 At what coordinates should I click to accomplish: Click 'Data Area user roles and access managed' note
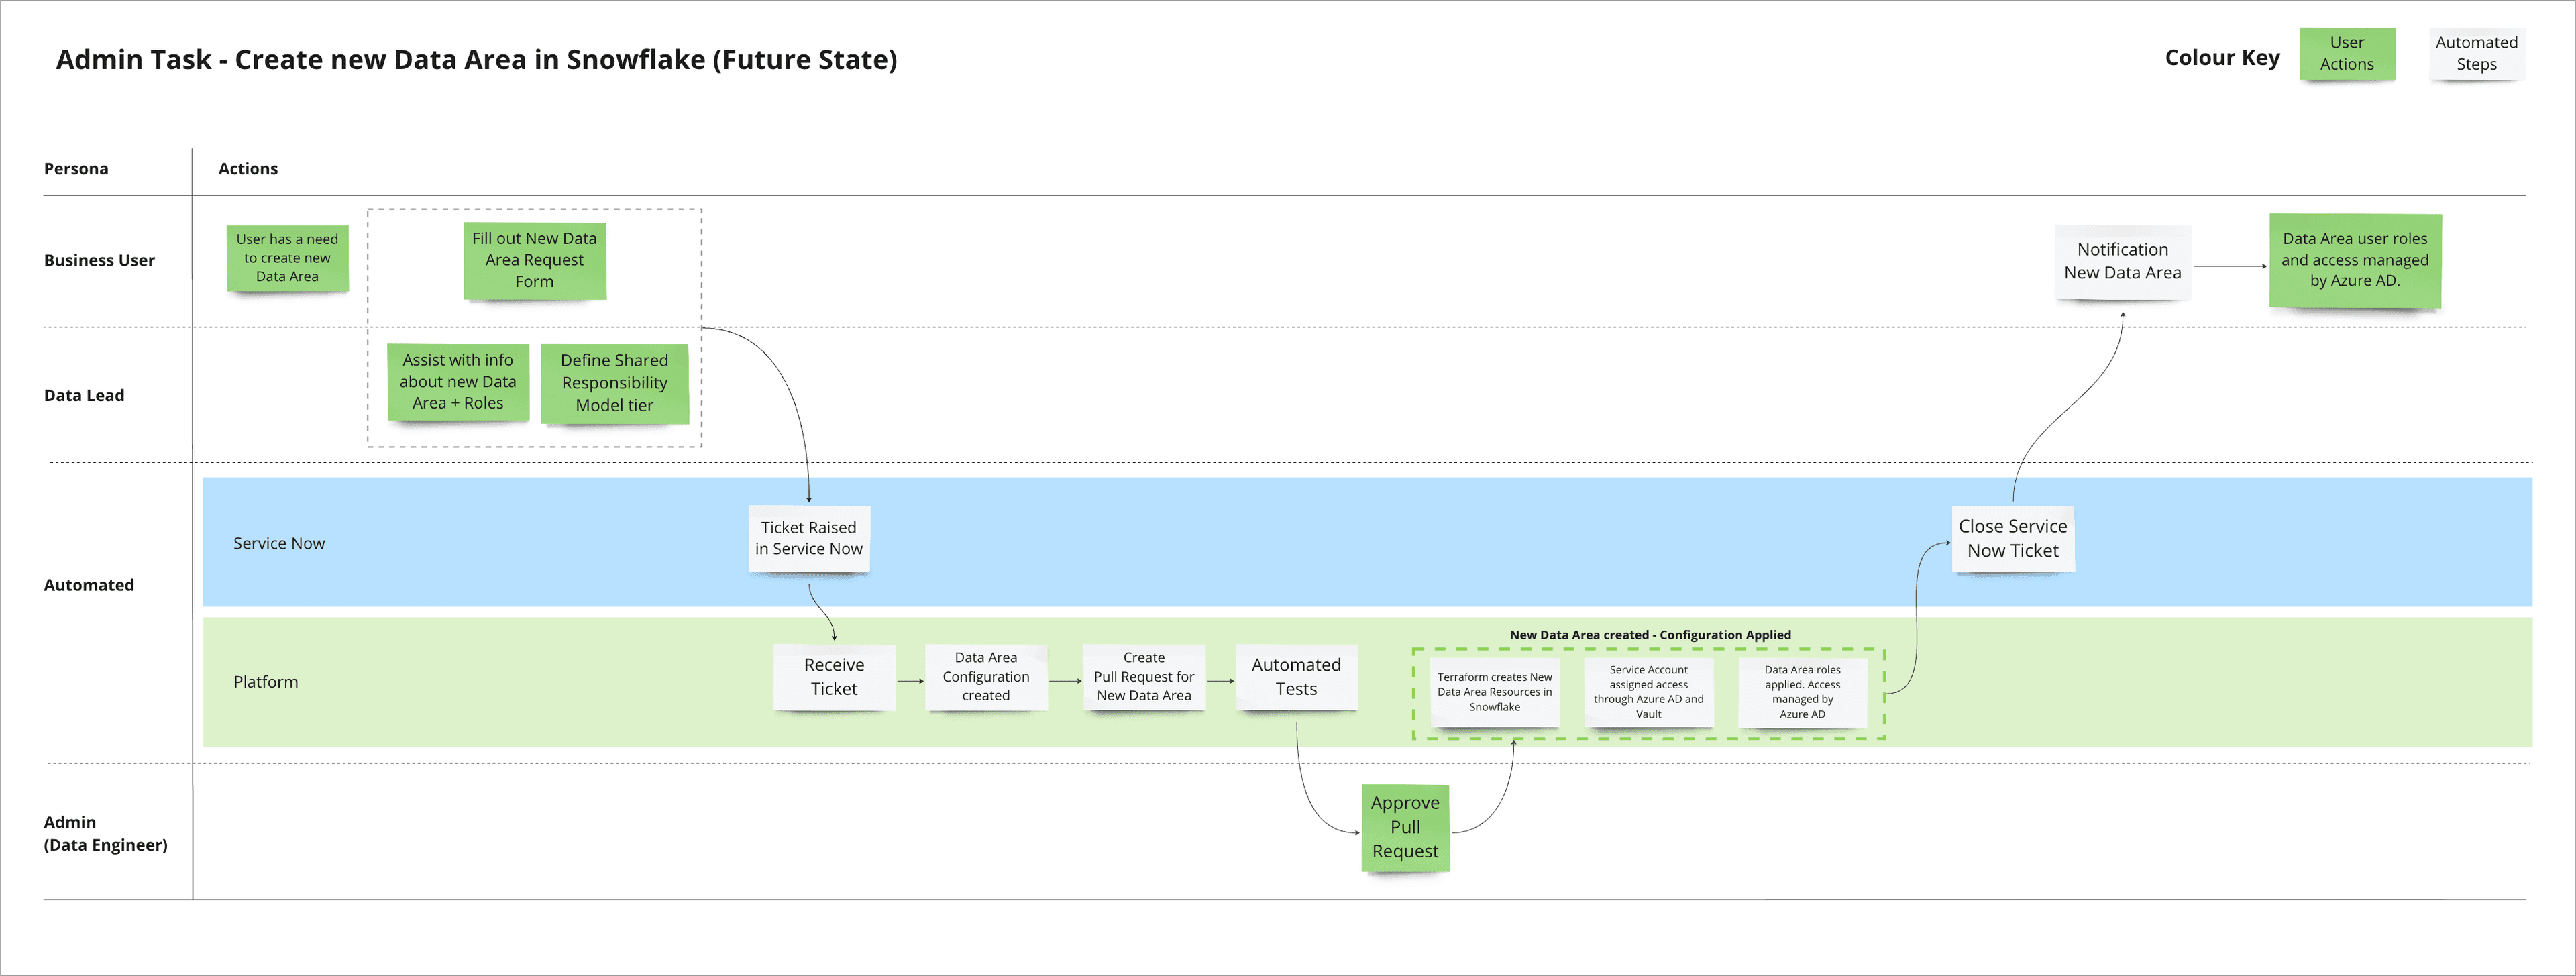click(2355, 261)
